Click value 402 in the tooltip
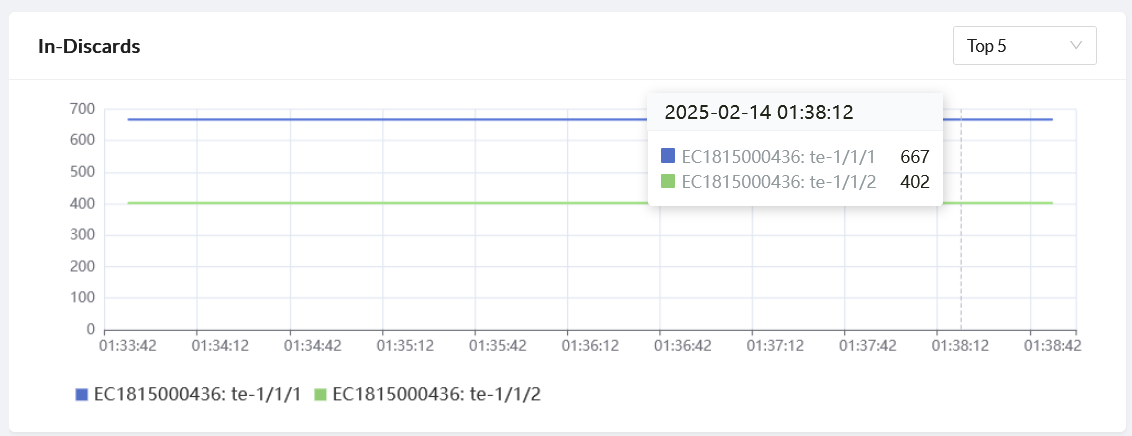The height and width of the screenshot is (436, 1132). tap(915, 182)
